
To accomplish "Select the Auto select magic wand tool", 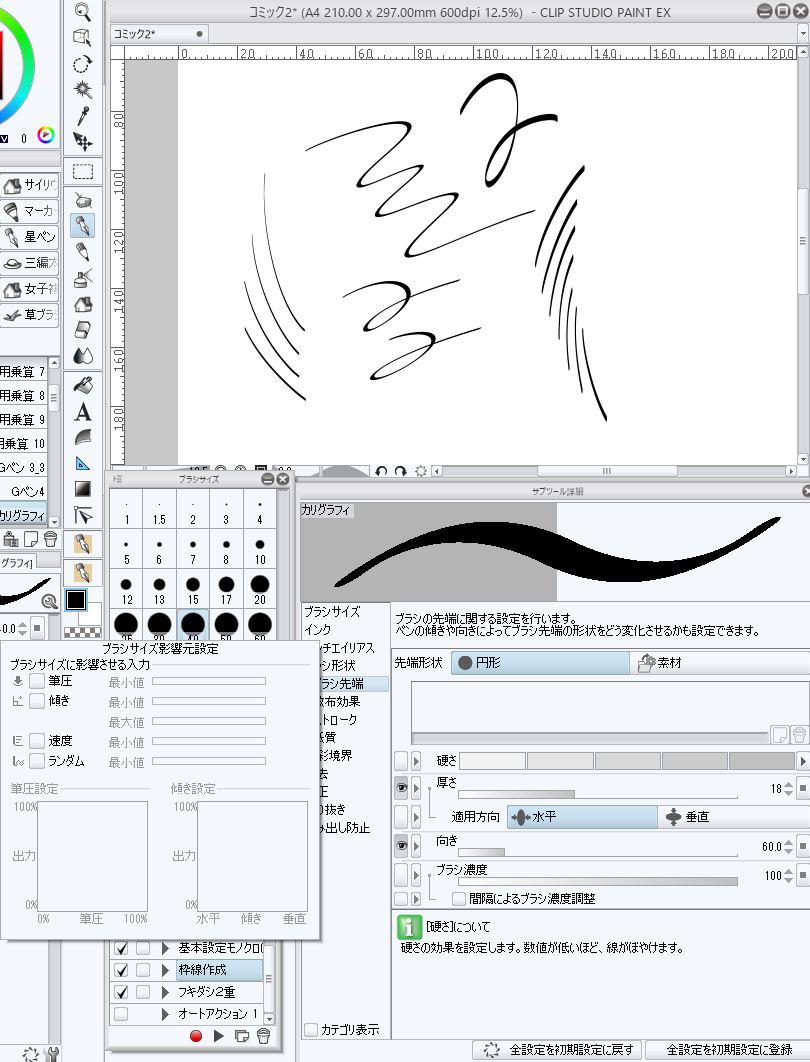I will (x=83, y=89).
